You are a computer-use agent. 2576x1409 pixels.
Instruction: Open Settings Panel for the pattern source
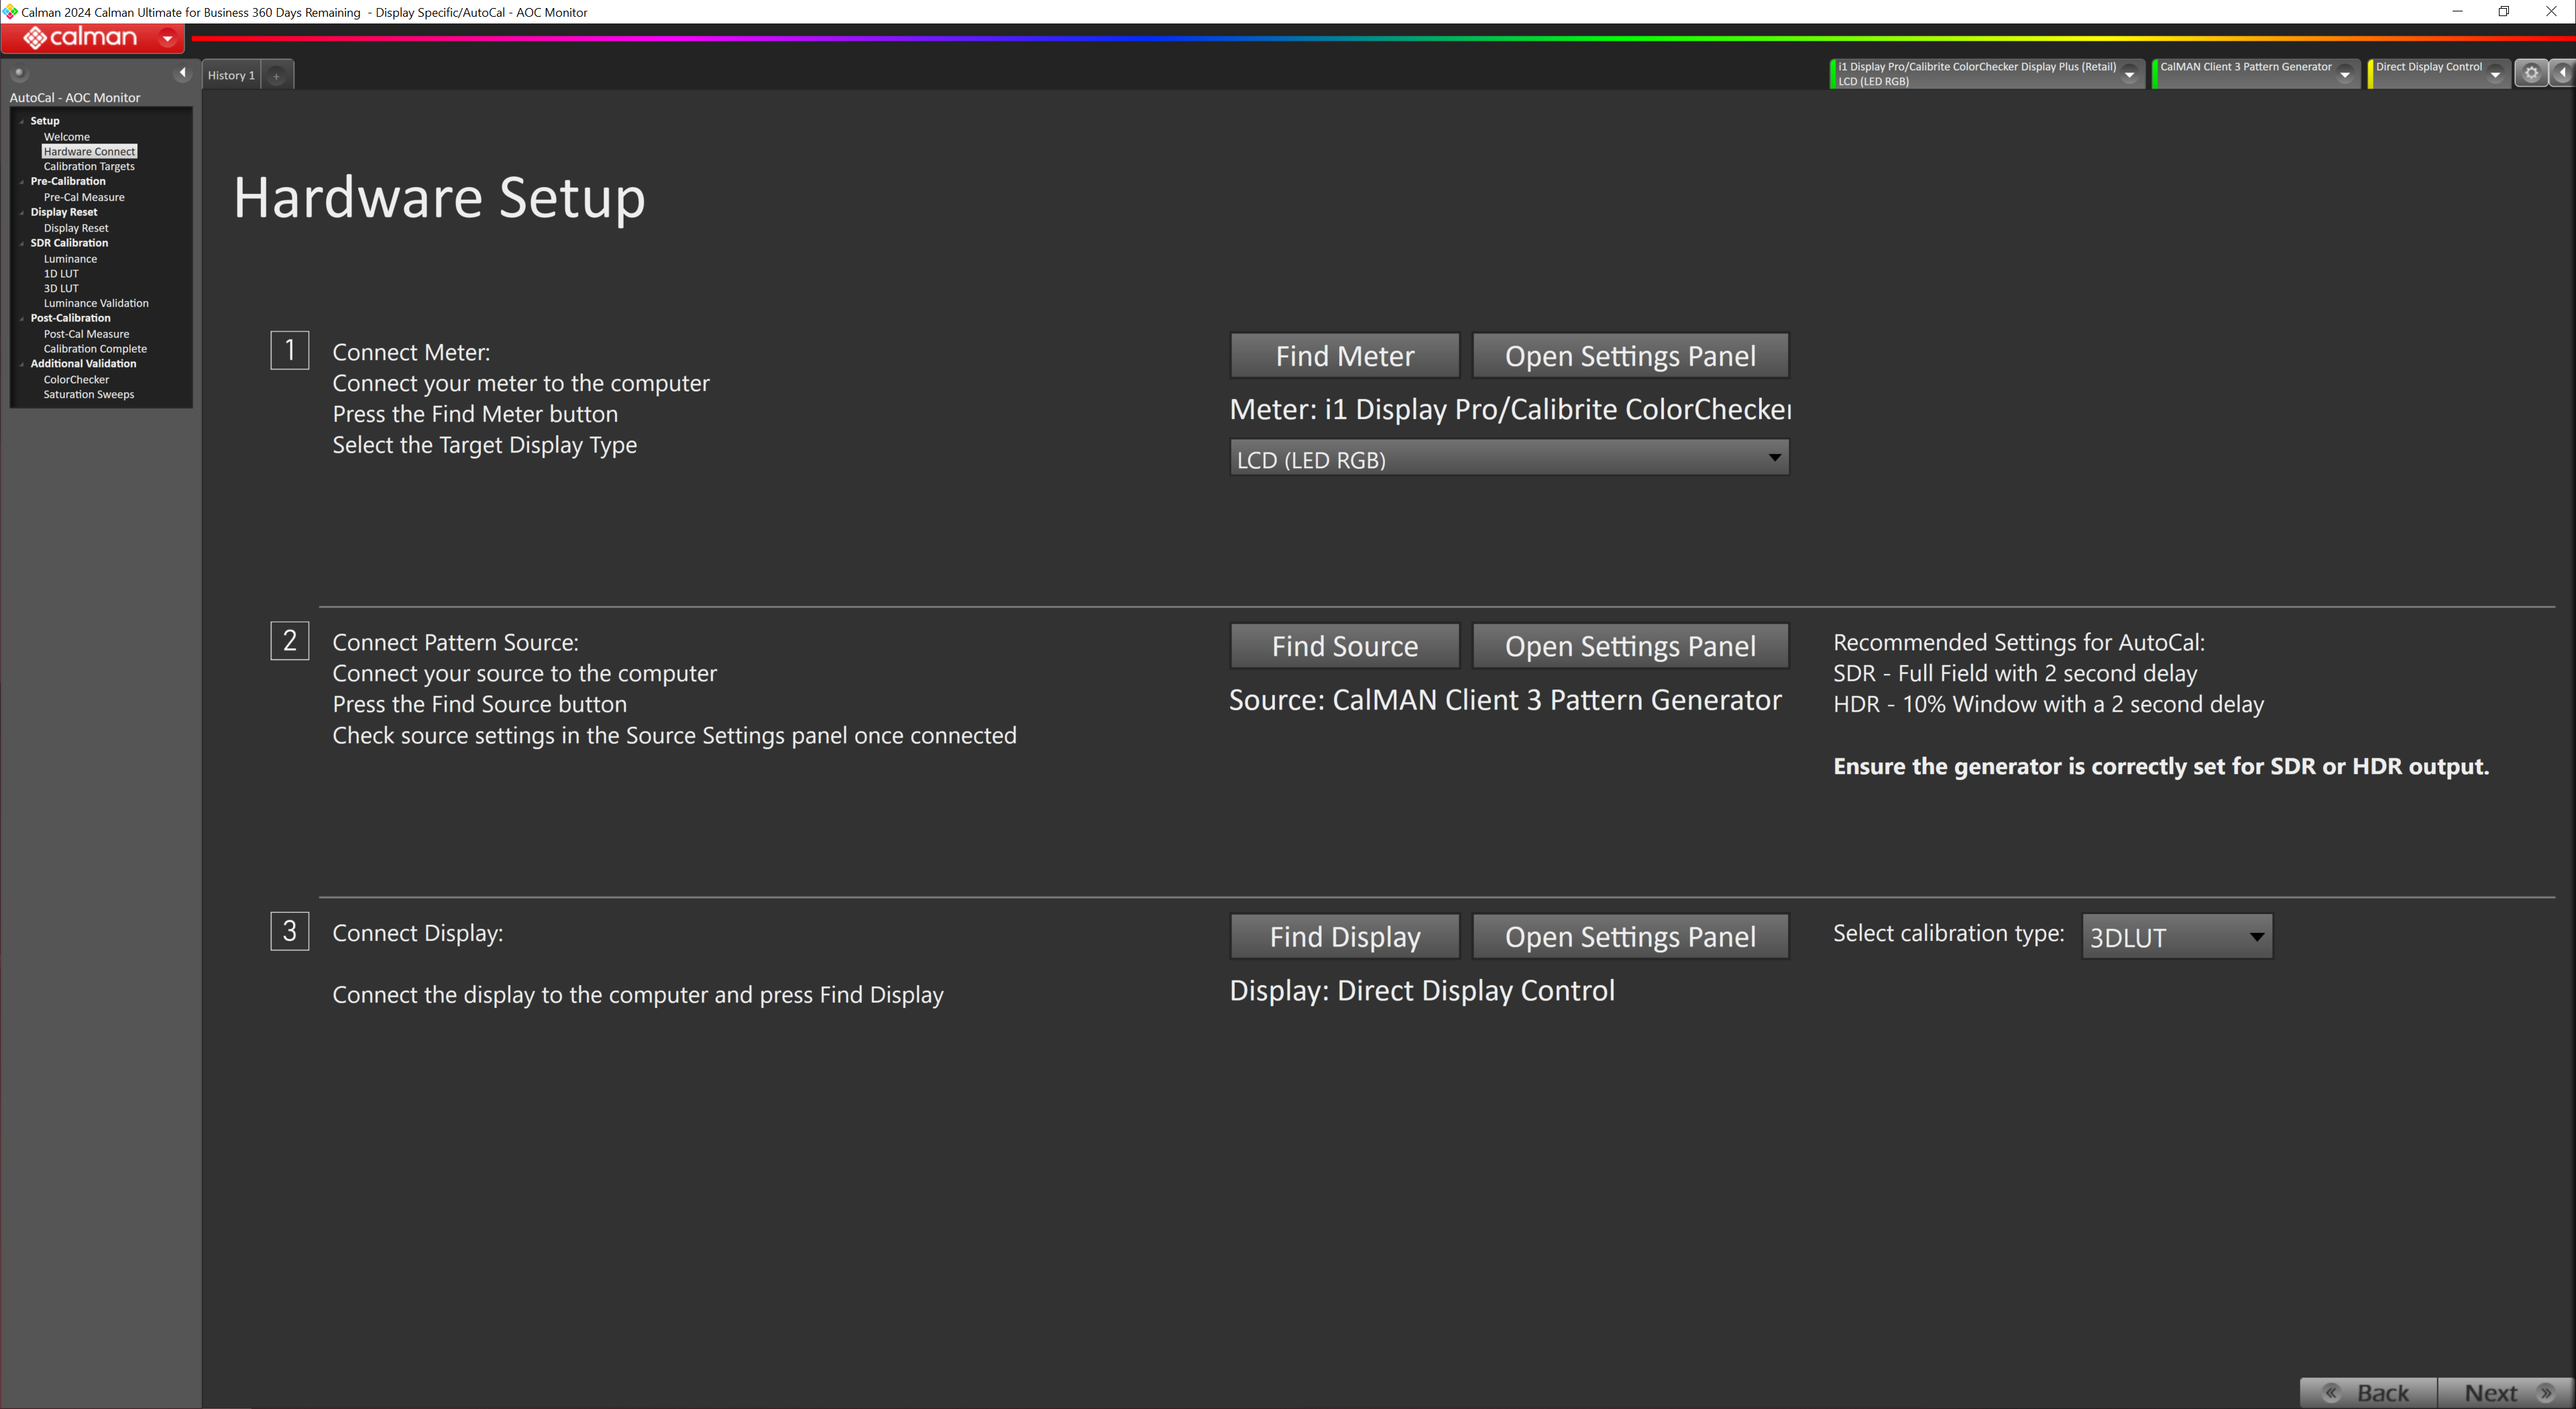click(x=1629, y=647)
